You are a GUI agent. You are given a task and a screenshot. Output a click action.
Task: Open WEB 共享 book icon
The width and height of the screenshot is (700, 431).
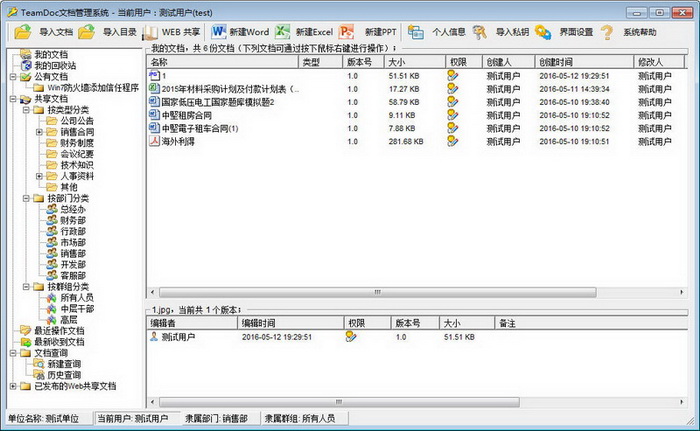tap(150, 32)
